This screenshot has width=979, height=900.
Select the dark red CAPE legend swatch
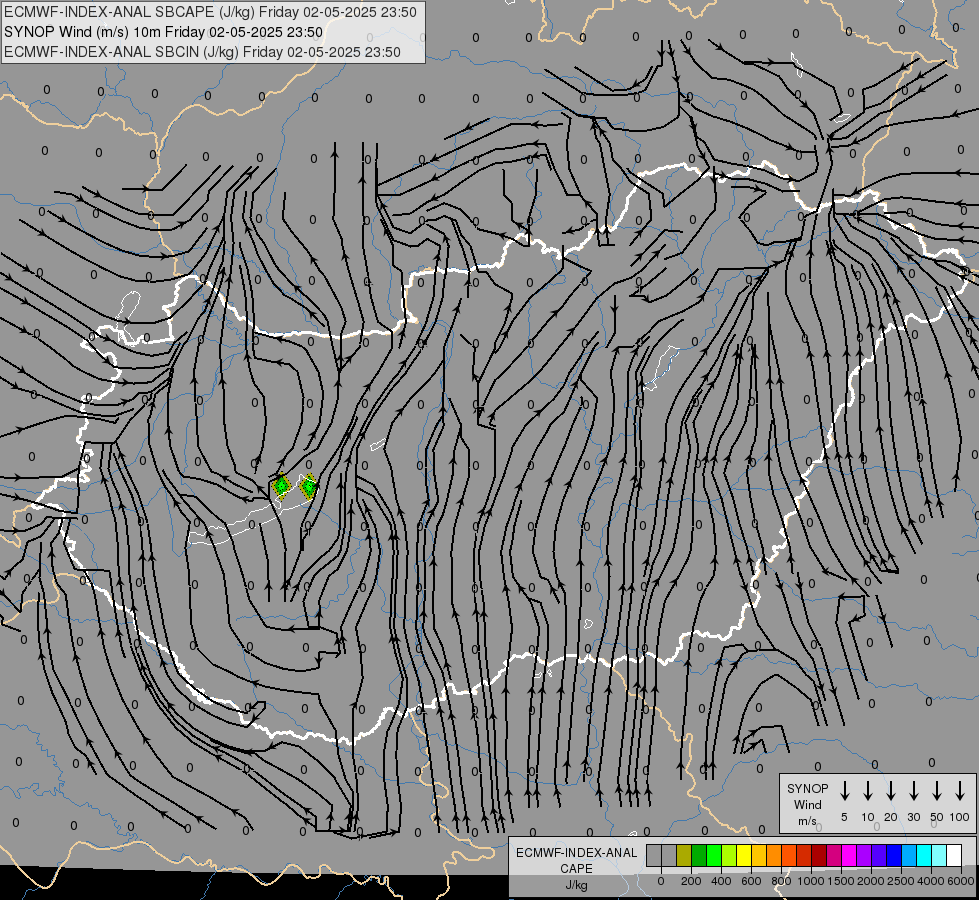pos(819,855)
